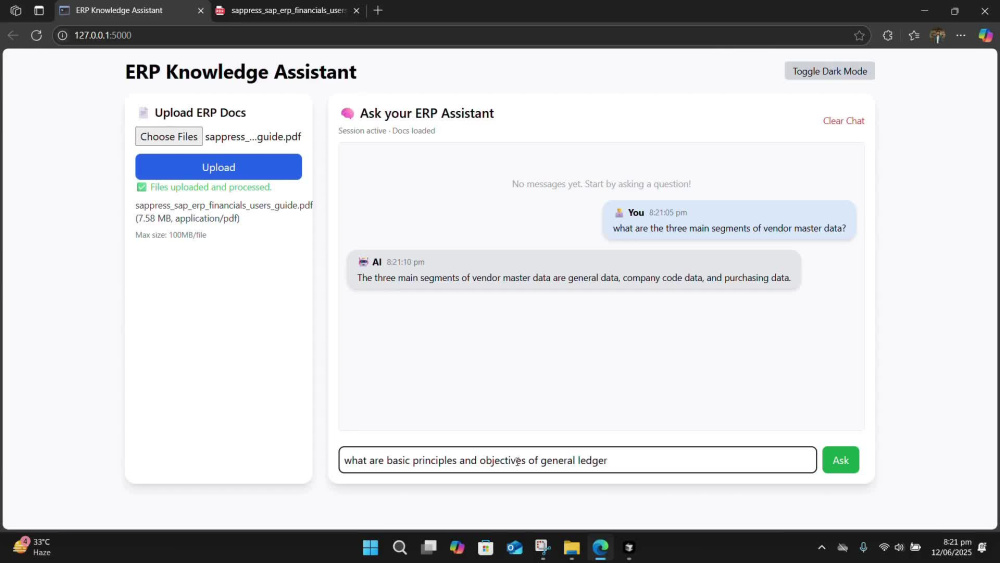Click the microphone tray icon
Image resolution: width=1000 pixels, height=563 pixels.
863,547
